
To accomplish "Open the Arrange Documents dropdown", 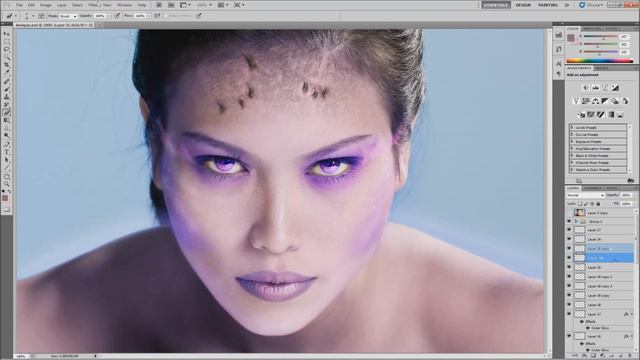I will point(222,5).
